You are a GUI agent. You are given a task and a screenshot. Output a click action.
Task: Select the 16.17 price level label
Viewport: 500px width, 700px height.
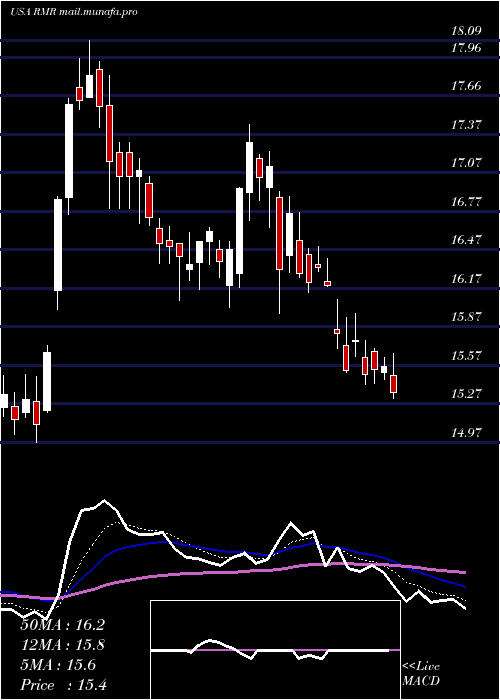coord(466,279)
